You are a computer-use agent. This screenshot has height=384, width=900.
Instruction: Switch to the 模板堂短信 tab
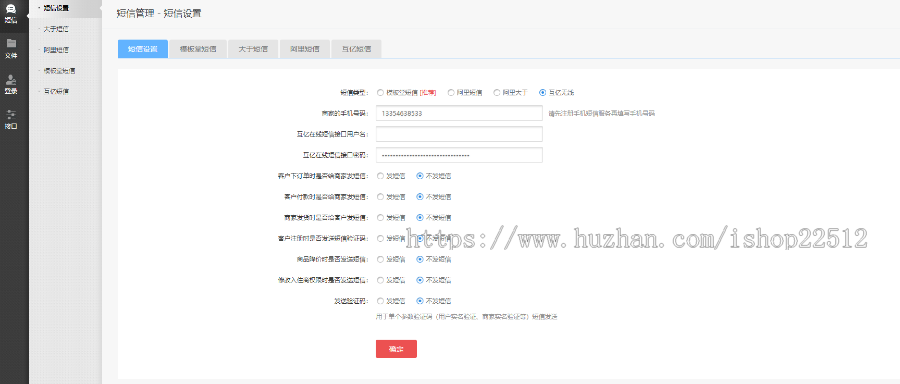198,49
